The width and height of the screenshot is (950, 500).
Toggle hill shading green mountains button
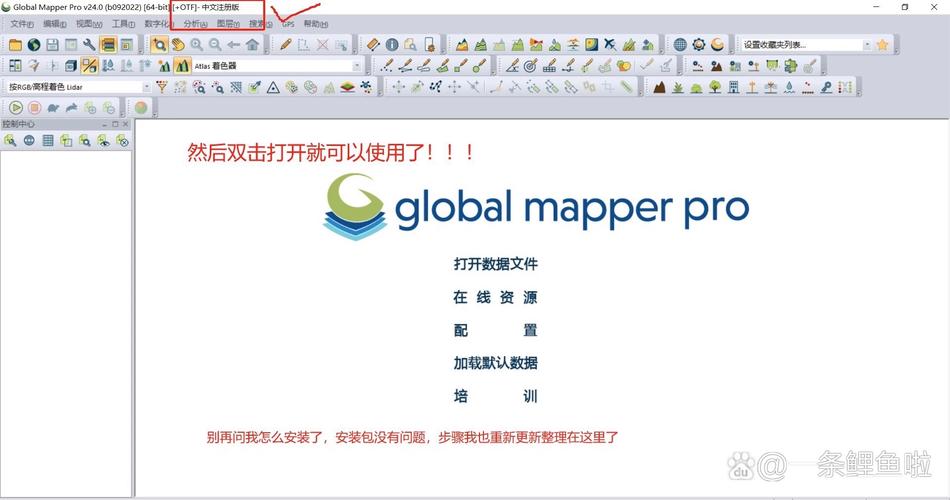tap(182, 65)
